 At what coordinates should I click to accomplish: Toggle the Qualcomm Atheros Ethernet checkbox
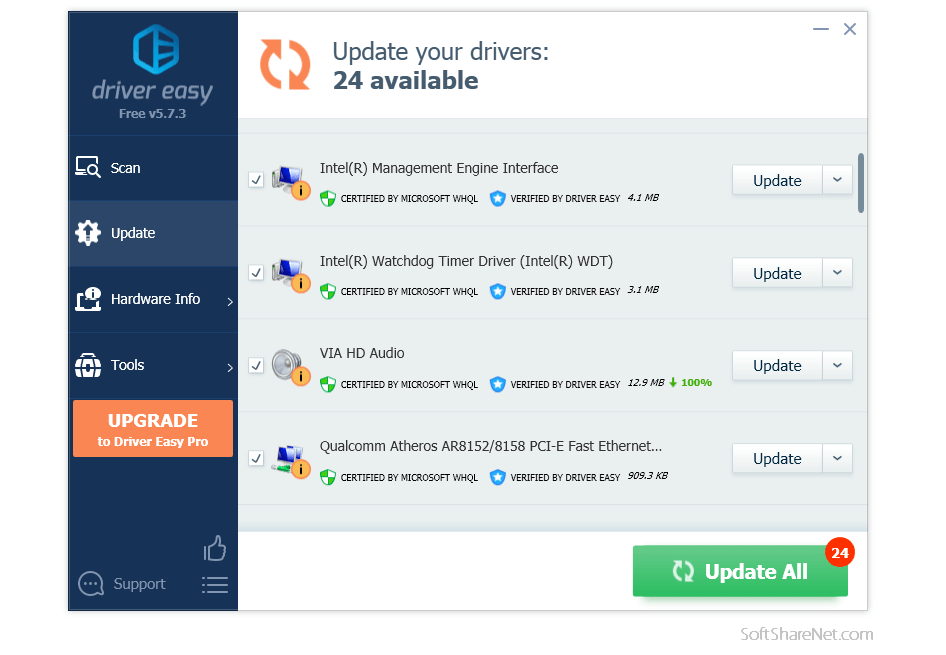click(256, 458)
